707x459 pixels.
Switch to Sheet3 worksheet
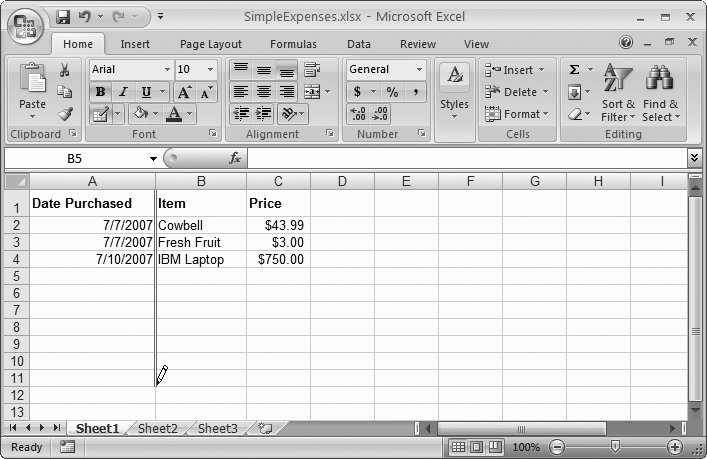[218, 428]
